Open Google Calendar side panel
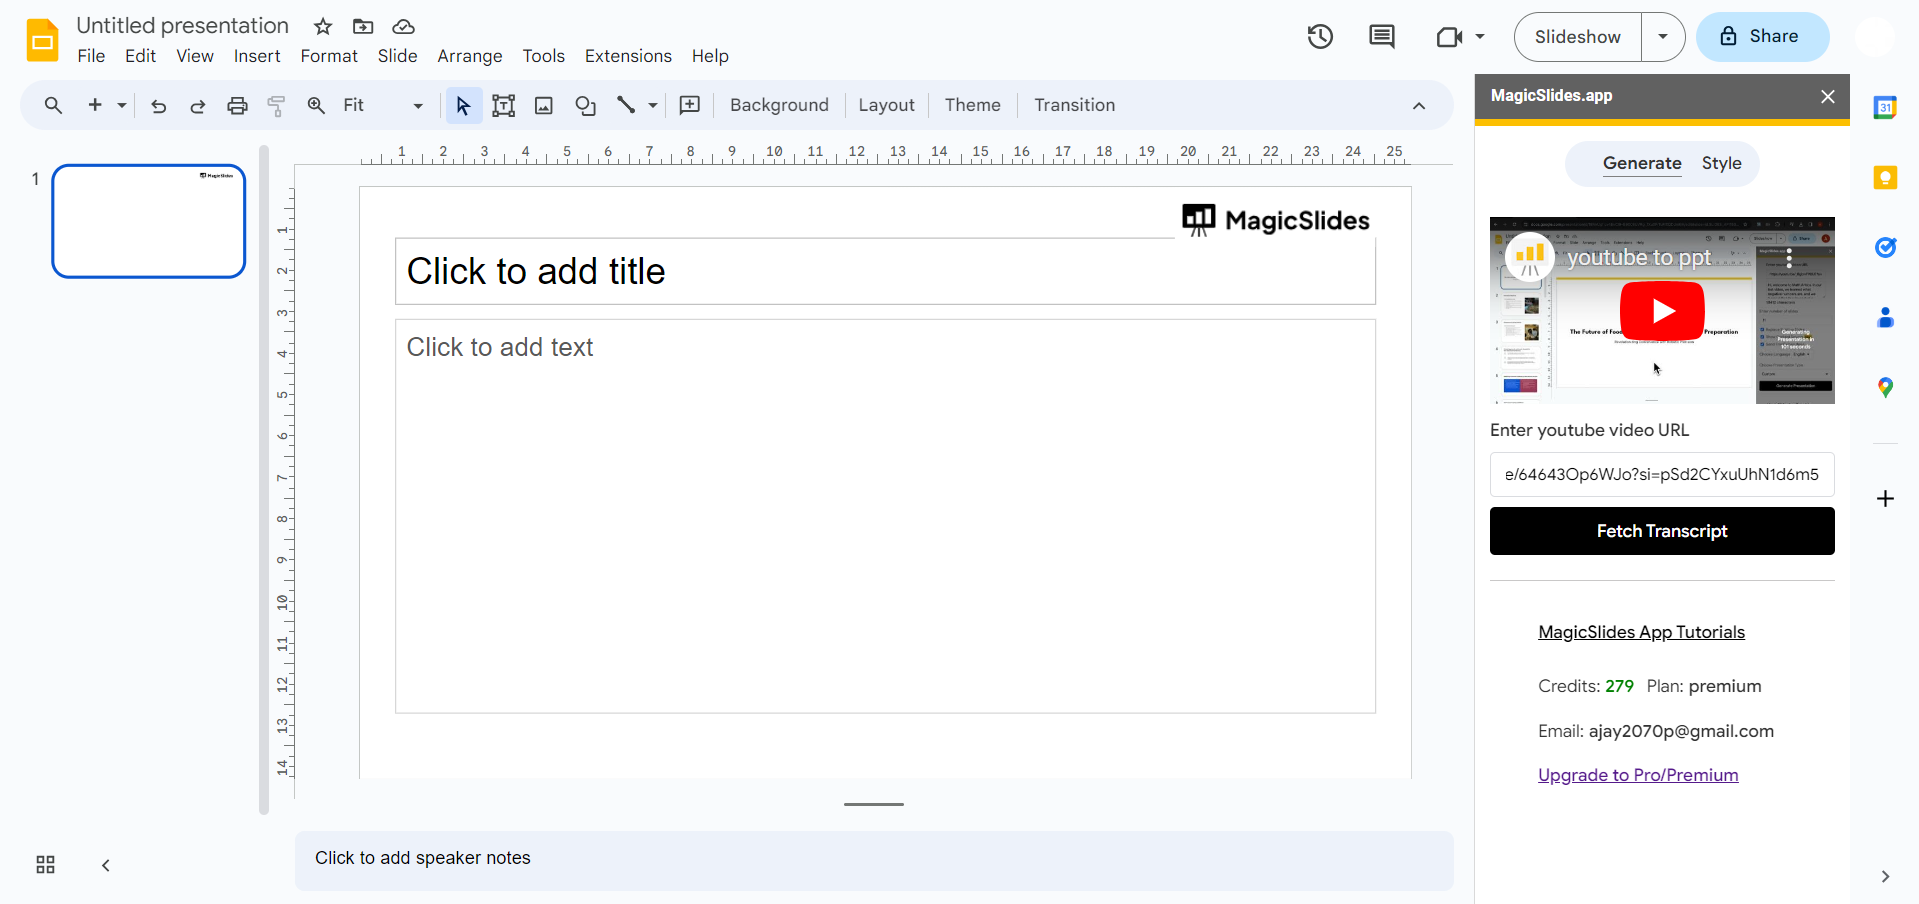Image resolution: width=1919 pixels, height=904 pixels. tap(1885, 107)
